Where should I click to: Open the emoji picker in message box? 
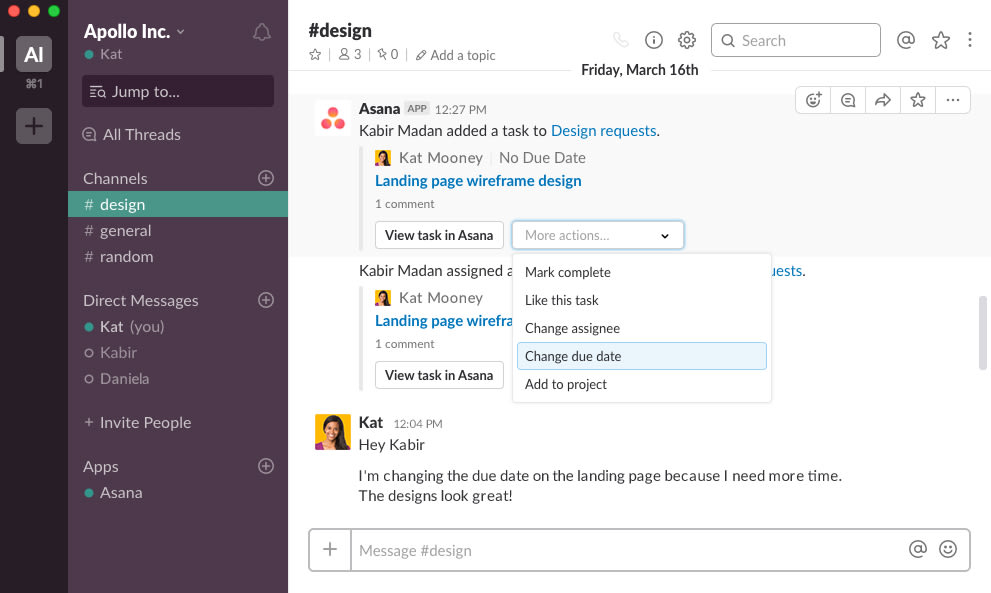(947, 549)
